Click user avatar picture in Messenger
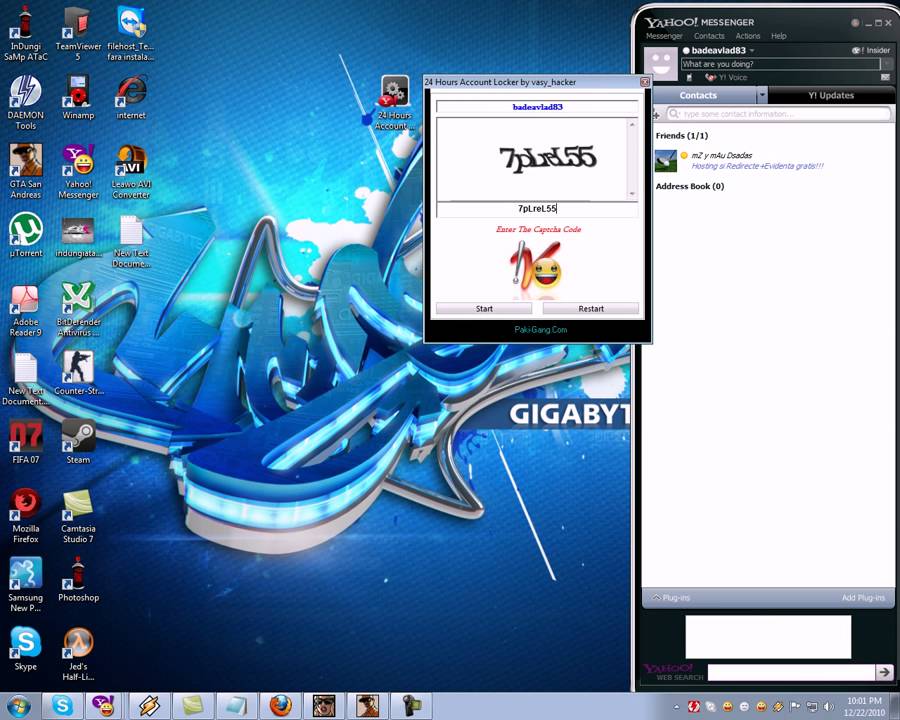This screenshot has width=900, height=720. pos(661,64)
